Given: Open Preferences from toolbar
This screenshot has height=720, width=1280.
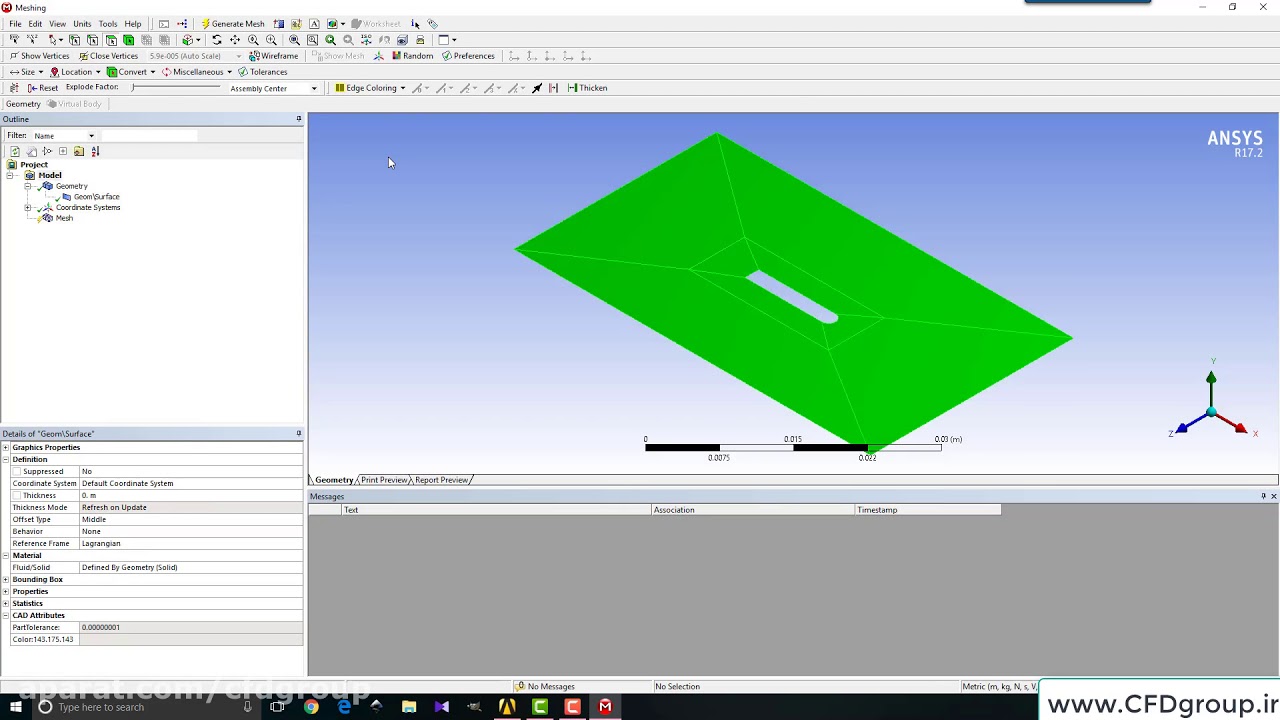Looking at the screenshot, I should coord(468,56).
